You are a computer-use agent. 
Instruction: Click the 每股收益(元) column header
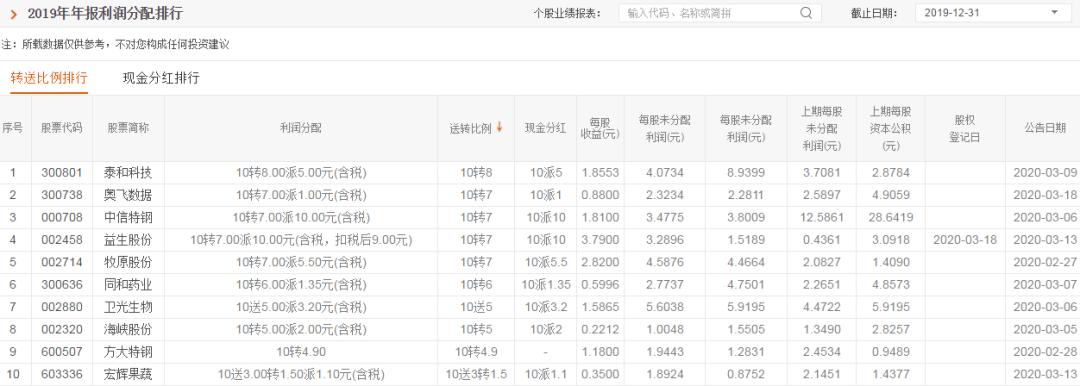(599, 128)
